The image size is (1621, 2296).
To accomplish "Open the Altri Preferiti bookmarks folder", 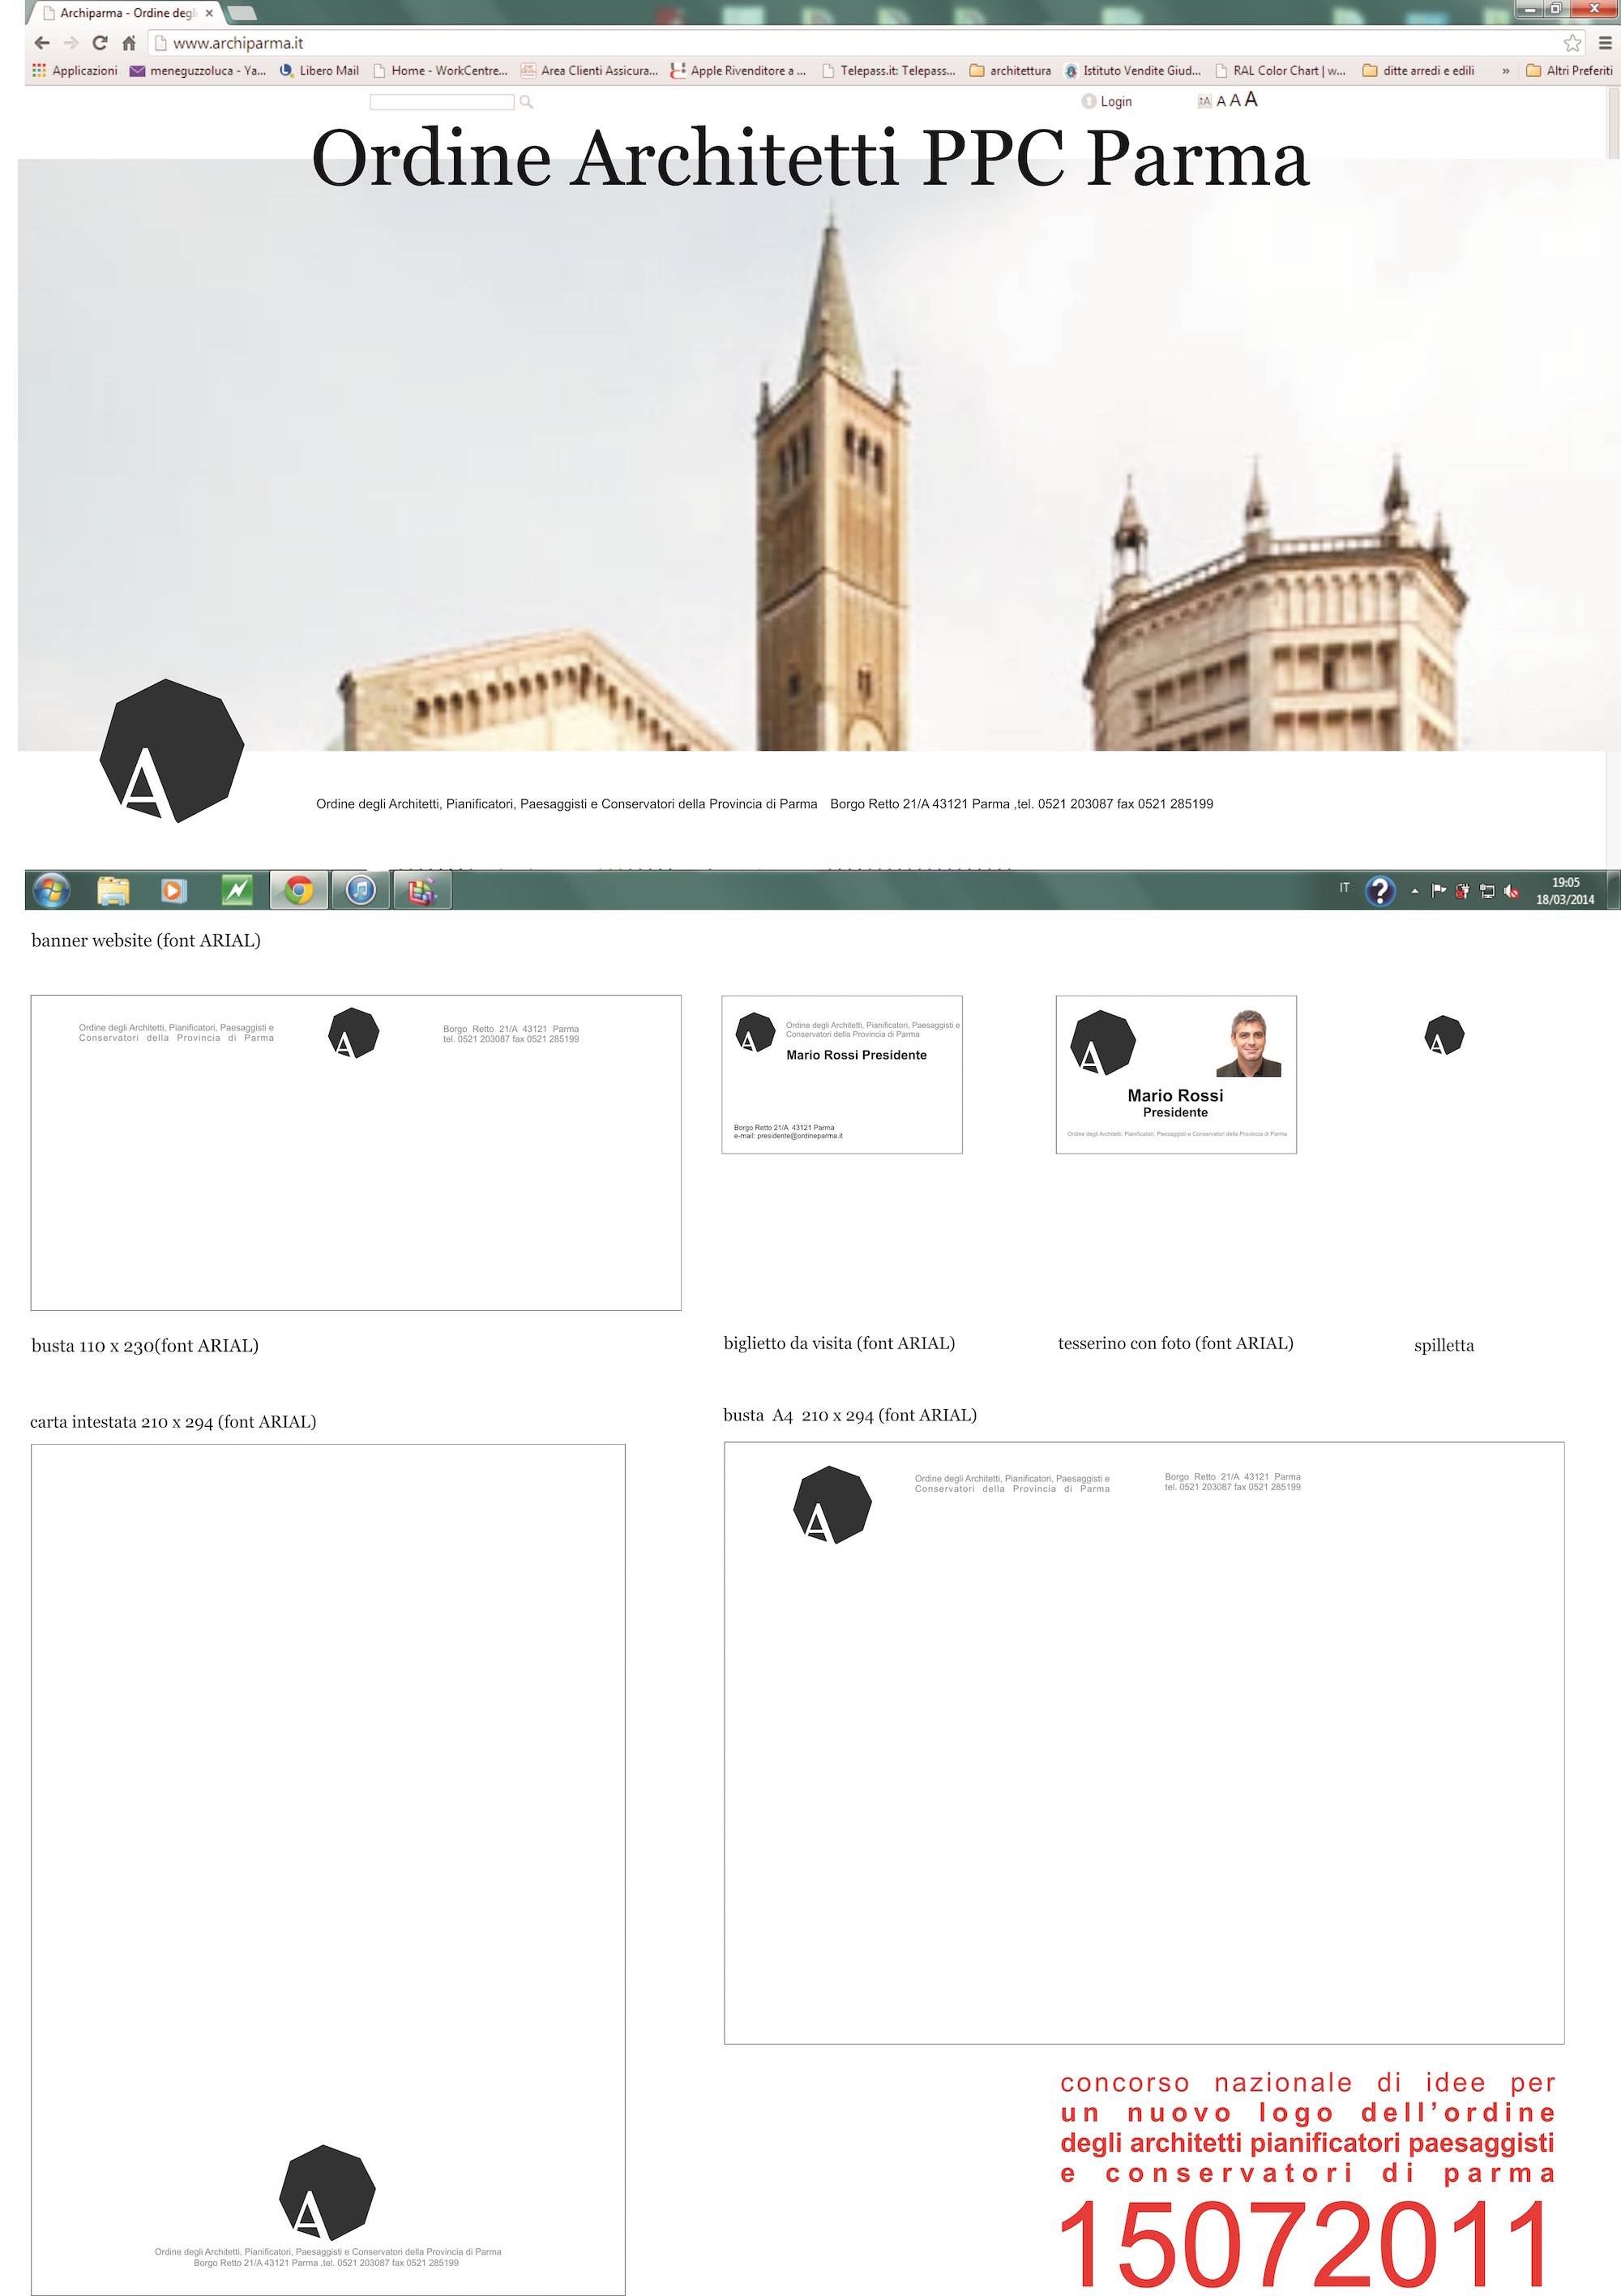I will click(1568, 71).
